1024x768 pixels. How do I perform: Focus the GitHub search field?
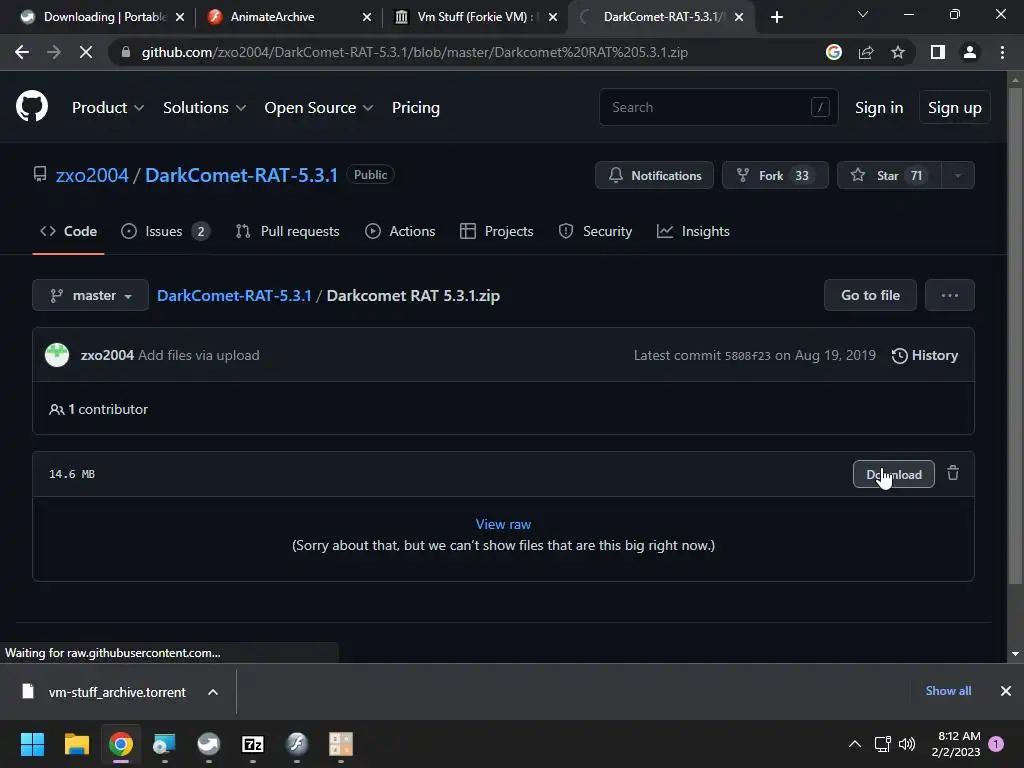pyautogui.click(x=718, y=107)
